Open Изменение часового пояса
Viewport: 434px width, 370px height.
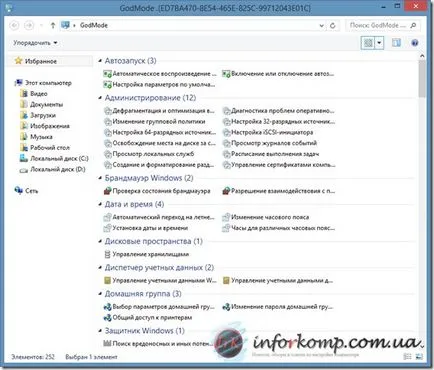click(266, 217)
